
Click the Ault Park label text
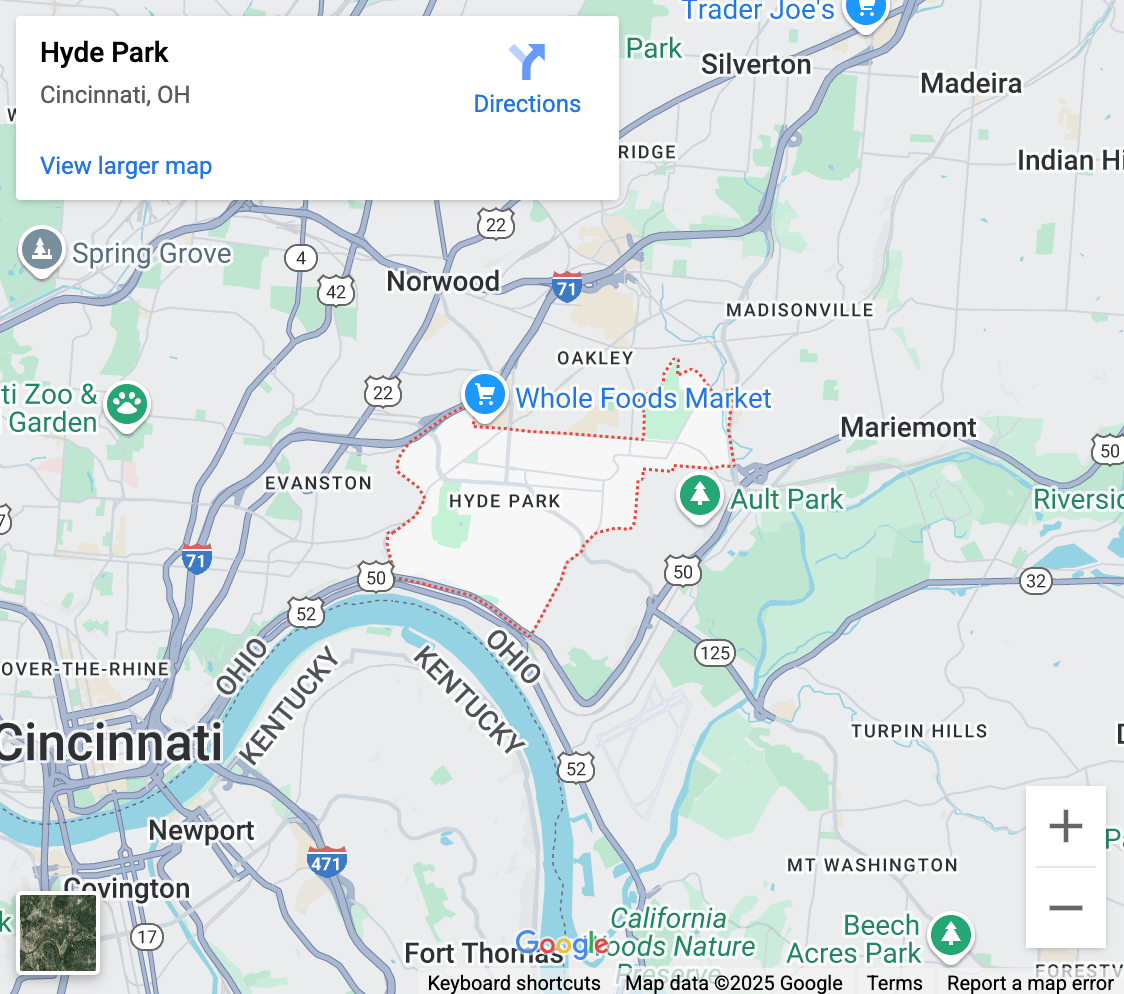pos(787,499)
